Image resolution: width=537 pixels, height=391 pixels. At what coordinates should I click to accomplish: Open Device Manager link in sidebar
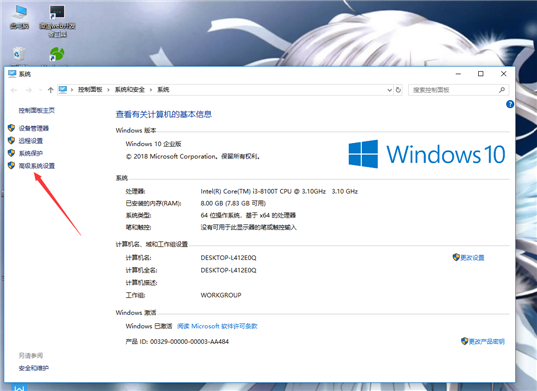(34, 128)
